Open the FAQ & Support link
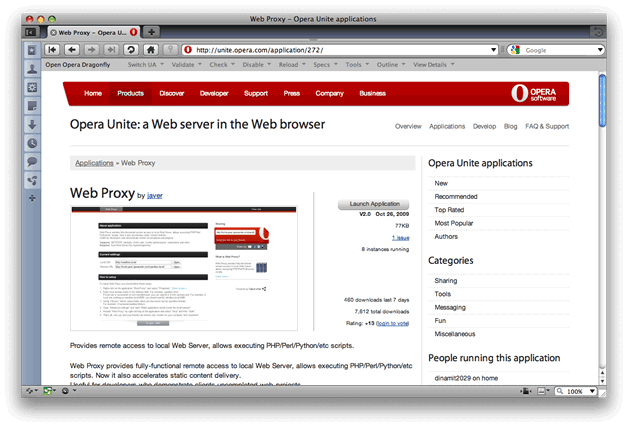The height and width of the screenshot is (427, 628). [x=547, y=127]
